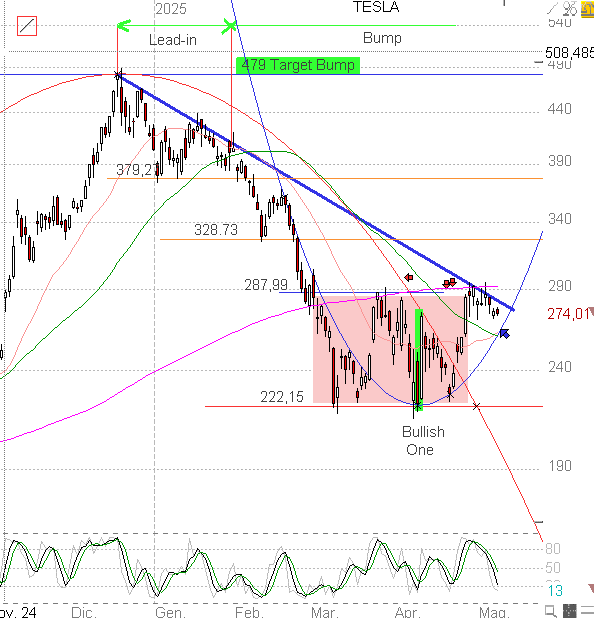Click the current price 274,01 label

(x=568, y=314)
